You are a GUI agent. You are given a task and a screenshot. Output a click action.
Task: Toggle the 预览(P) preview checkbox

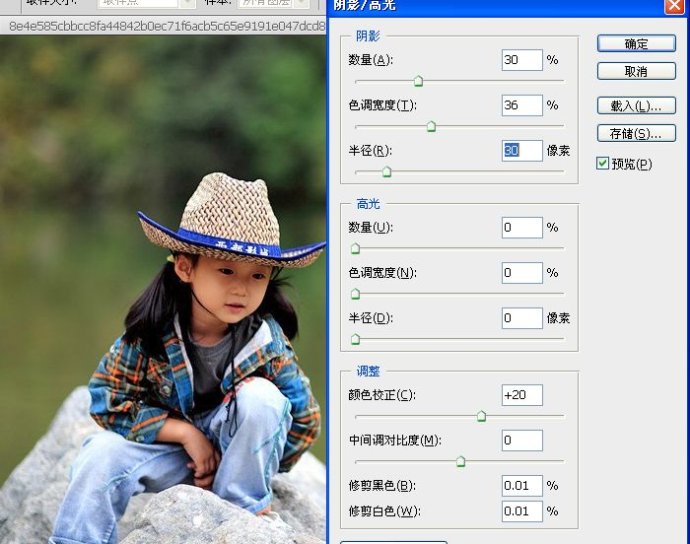point(602,163)
